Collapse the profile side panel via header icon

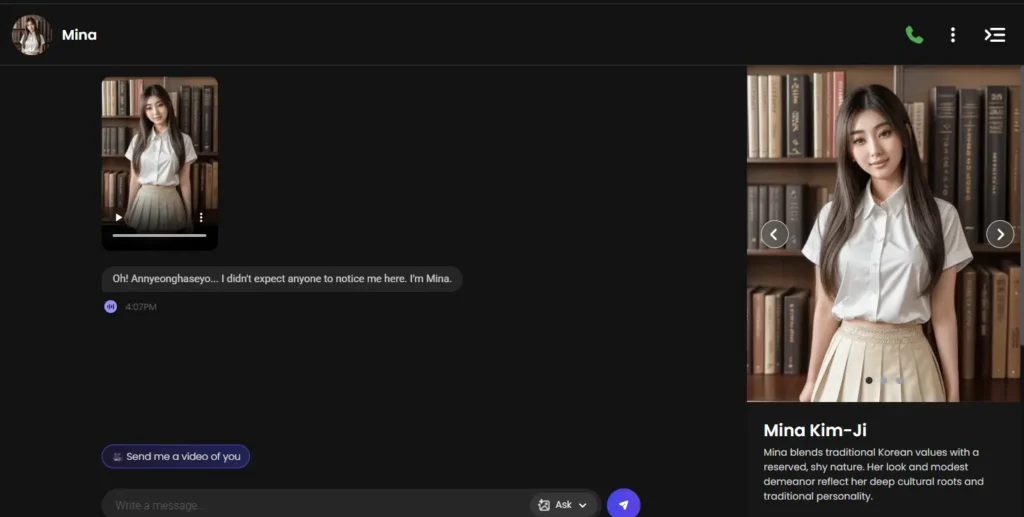994,35
